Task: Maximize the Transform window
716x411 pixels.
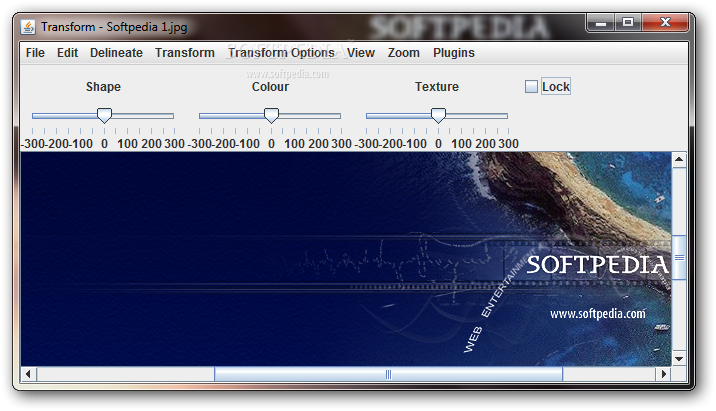Action: pyautogui.click(x=628, y=22)
